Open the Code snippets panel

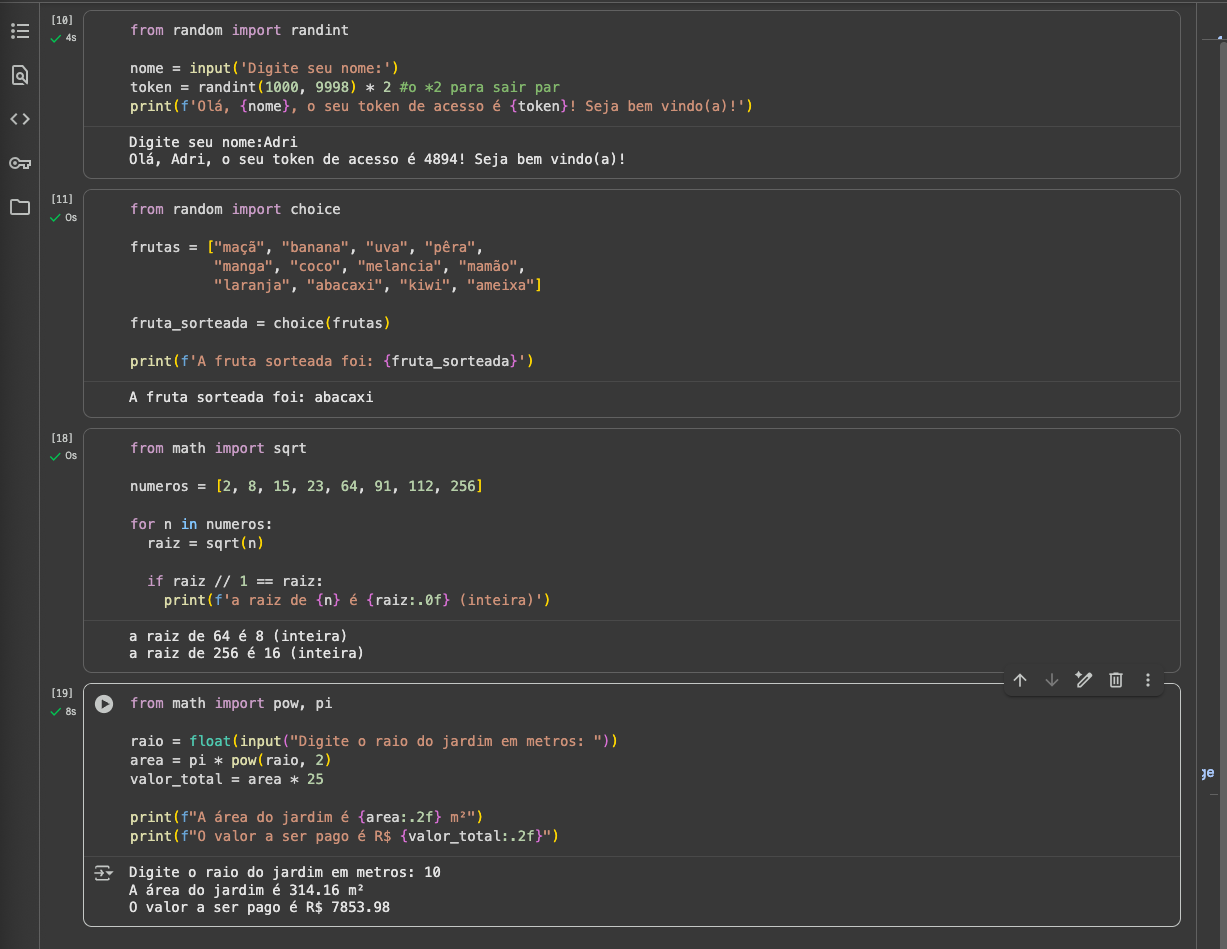tap(19, 119)
